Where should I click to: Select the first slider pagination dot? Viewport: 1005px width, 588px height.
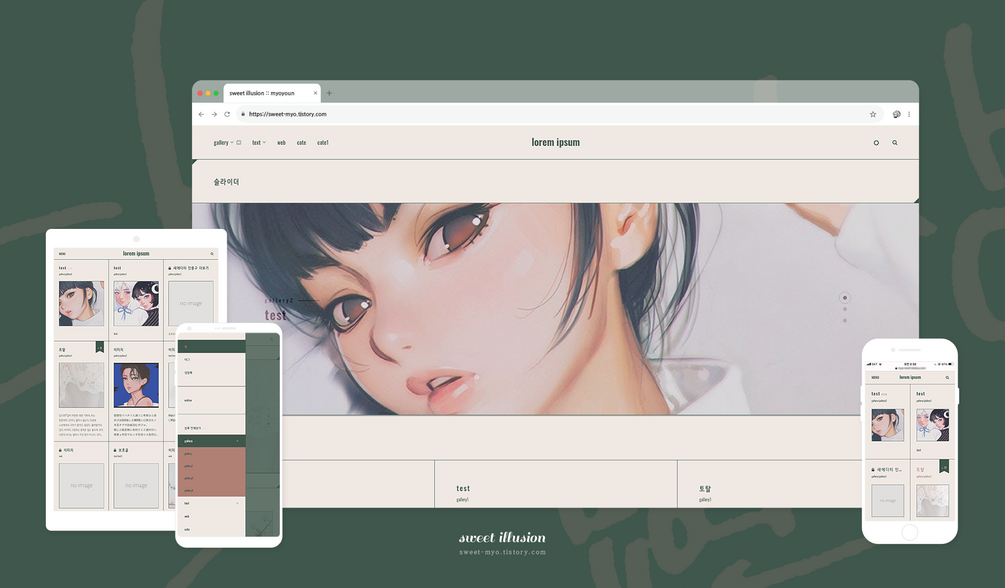(845, 298)
